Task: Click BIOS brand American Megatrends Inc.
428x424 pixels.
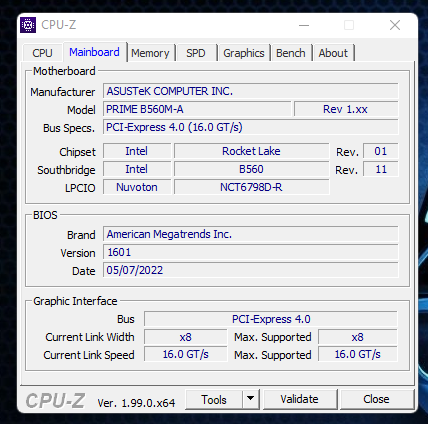Action: click(x=251, y=234)
